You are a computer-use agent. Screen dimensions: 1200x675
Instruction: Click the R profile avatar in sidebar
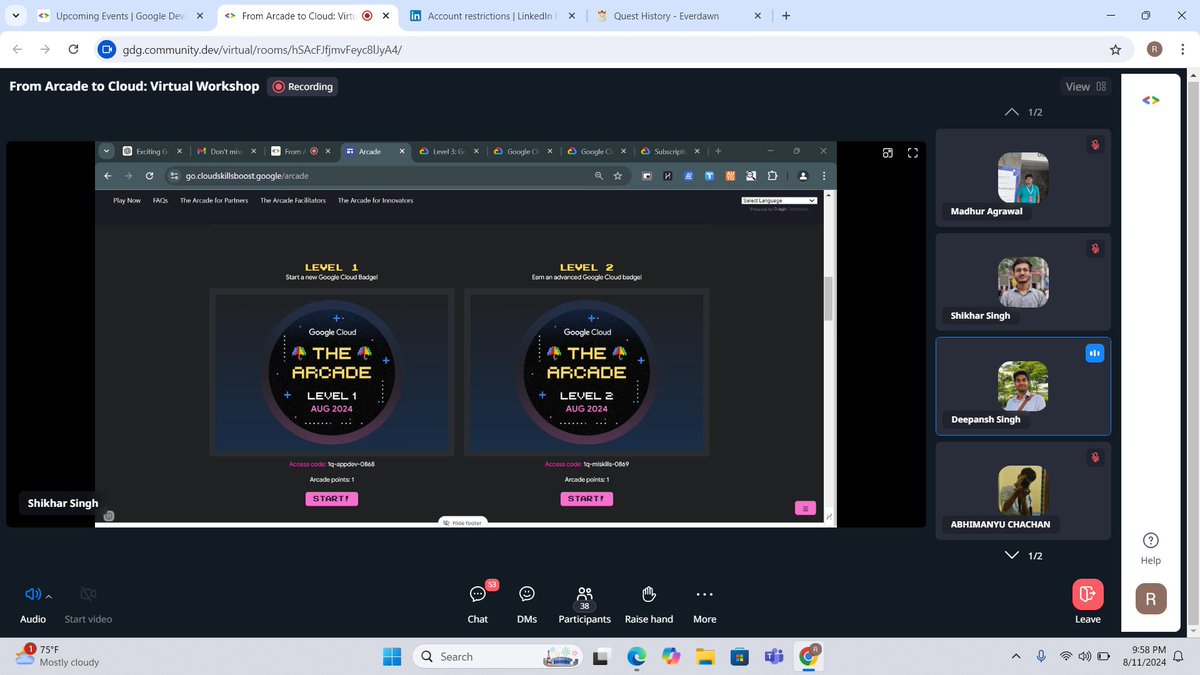pyautogui.click(x=1151, y=599)
